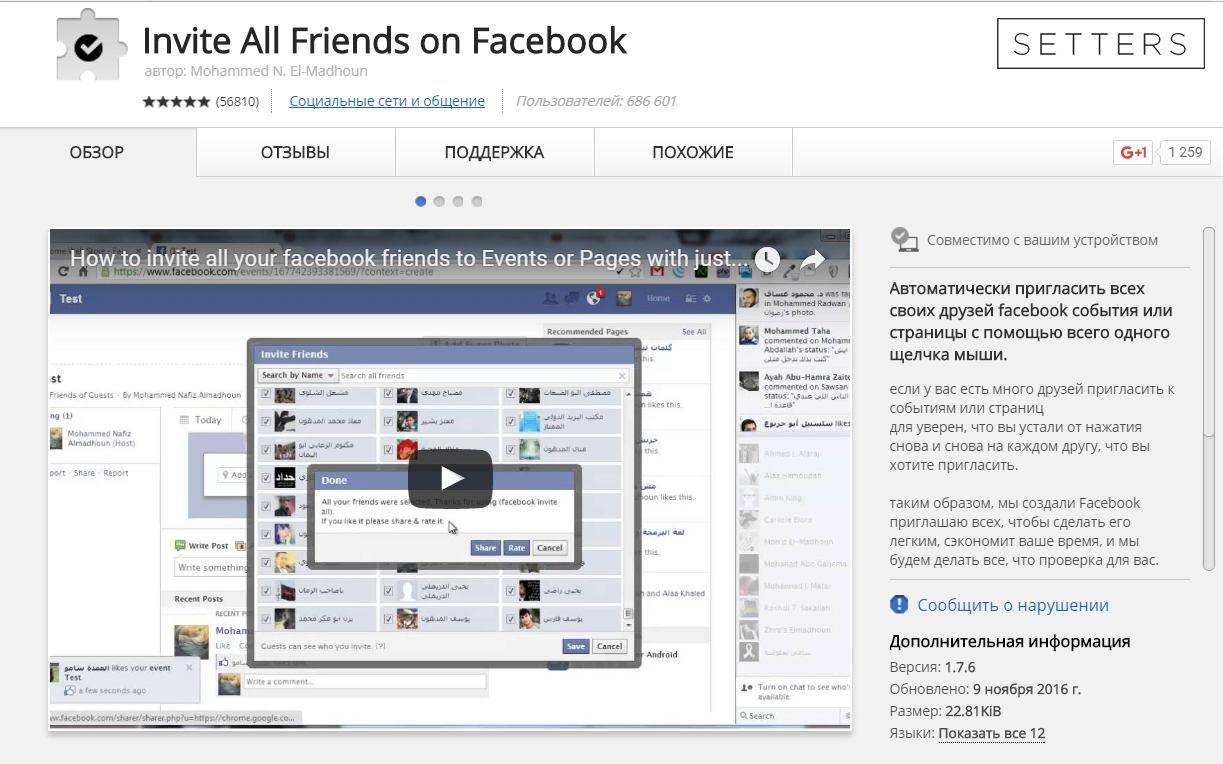Open the Search by Name dropdown
Viewport: 1223px width, 764px height.
297,375
